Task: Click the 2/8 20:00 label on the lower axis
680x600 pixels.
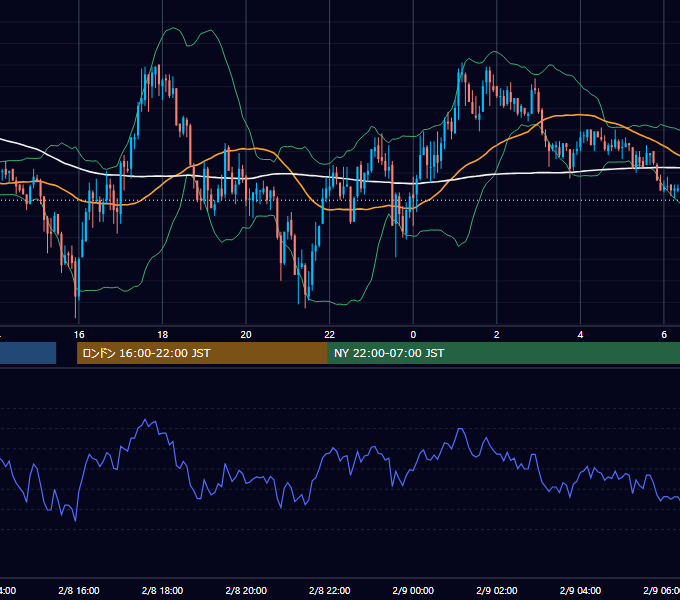Action: click(246, 590)
